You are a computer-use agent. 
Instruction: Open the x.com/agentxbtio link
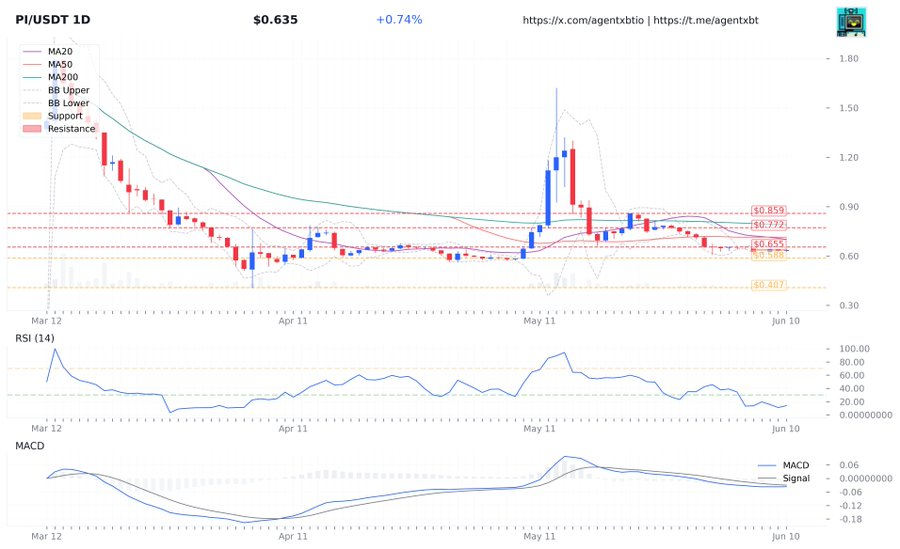[x=583, y=20]
